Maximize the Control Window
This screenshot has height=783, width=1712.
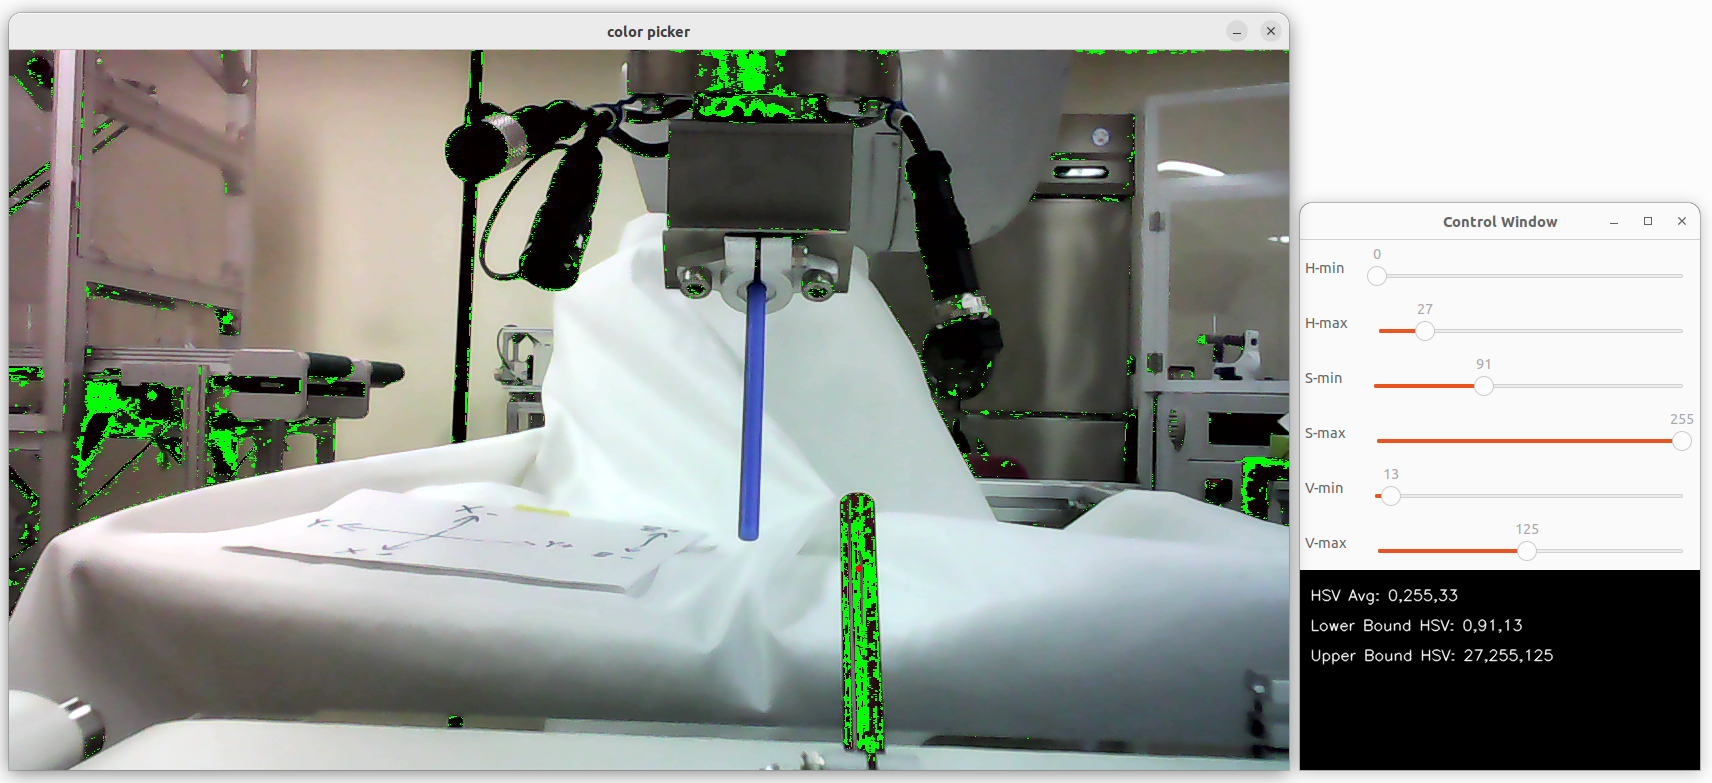point(1648,222)
